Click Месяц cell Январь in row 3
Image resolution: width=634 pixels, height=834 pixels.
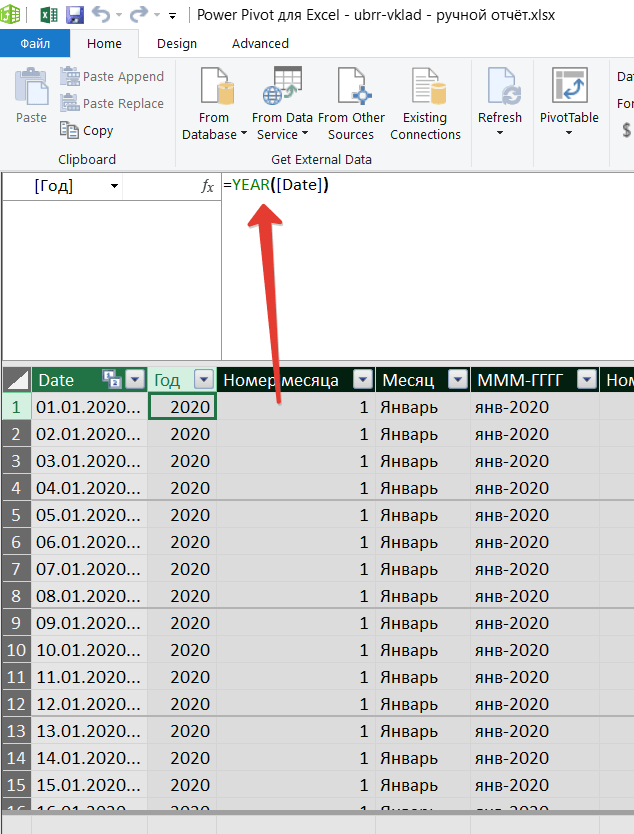[423, 461]
